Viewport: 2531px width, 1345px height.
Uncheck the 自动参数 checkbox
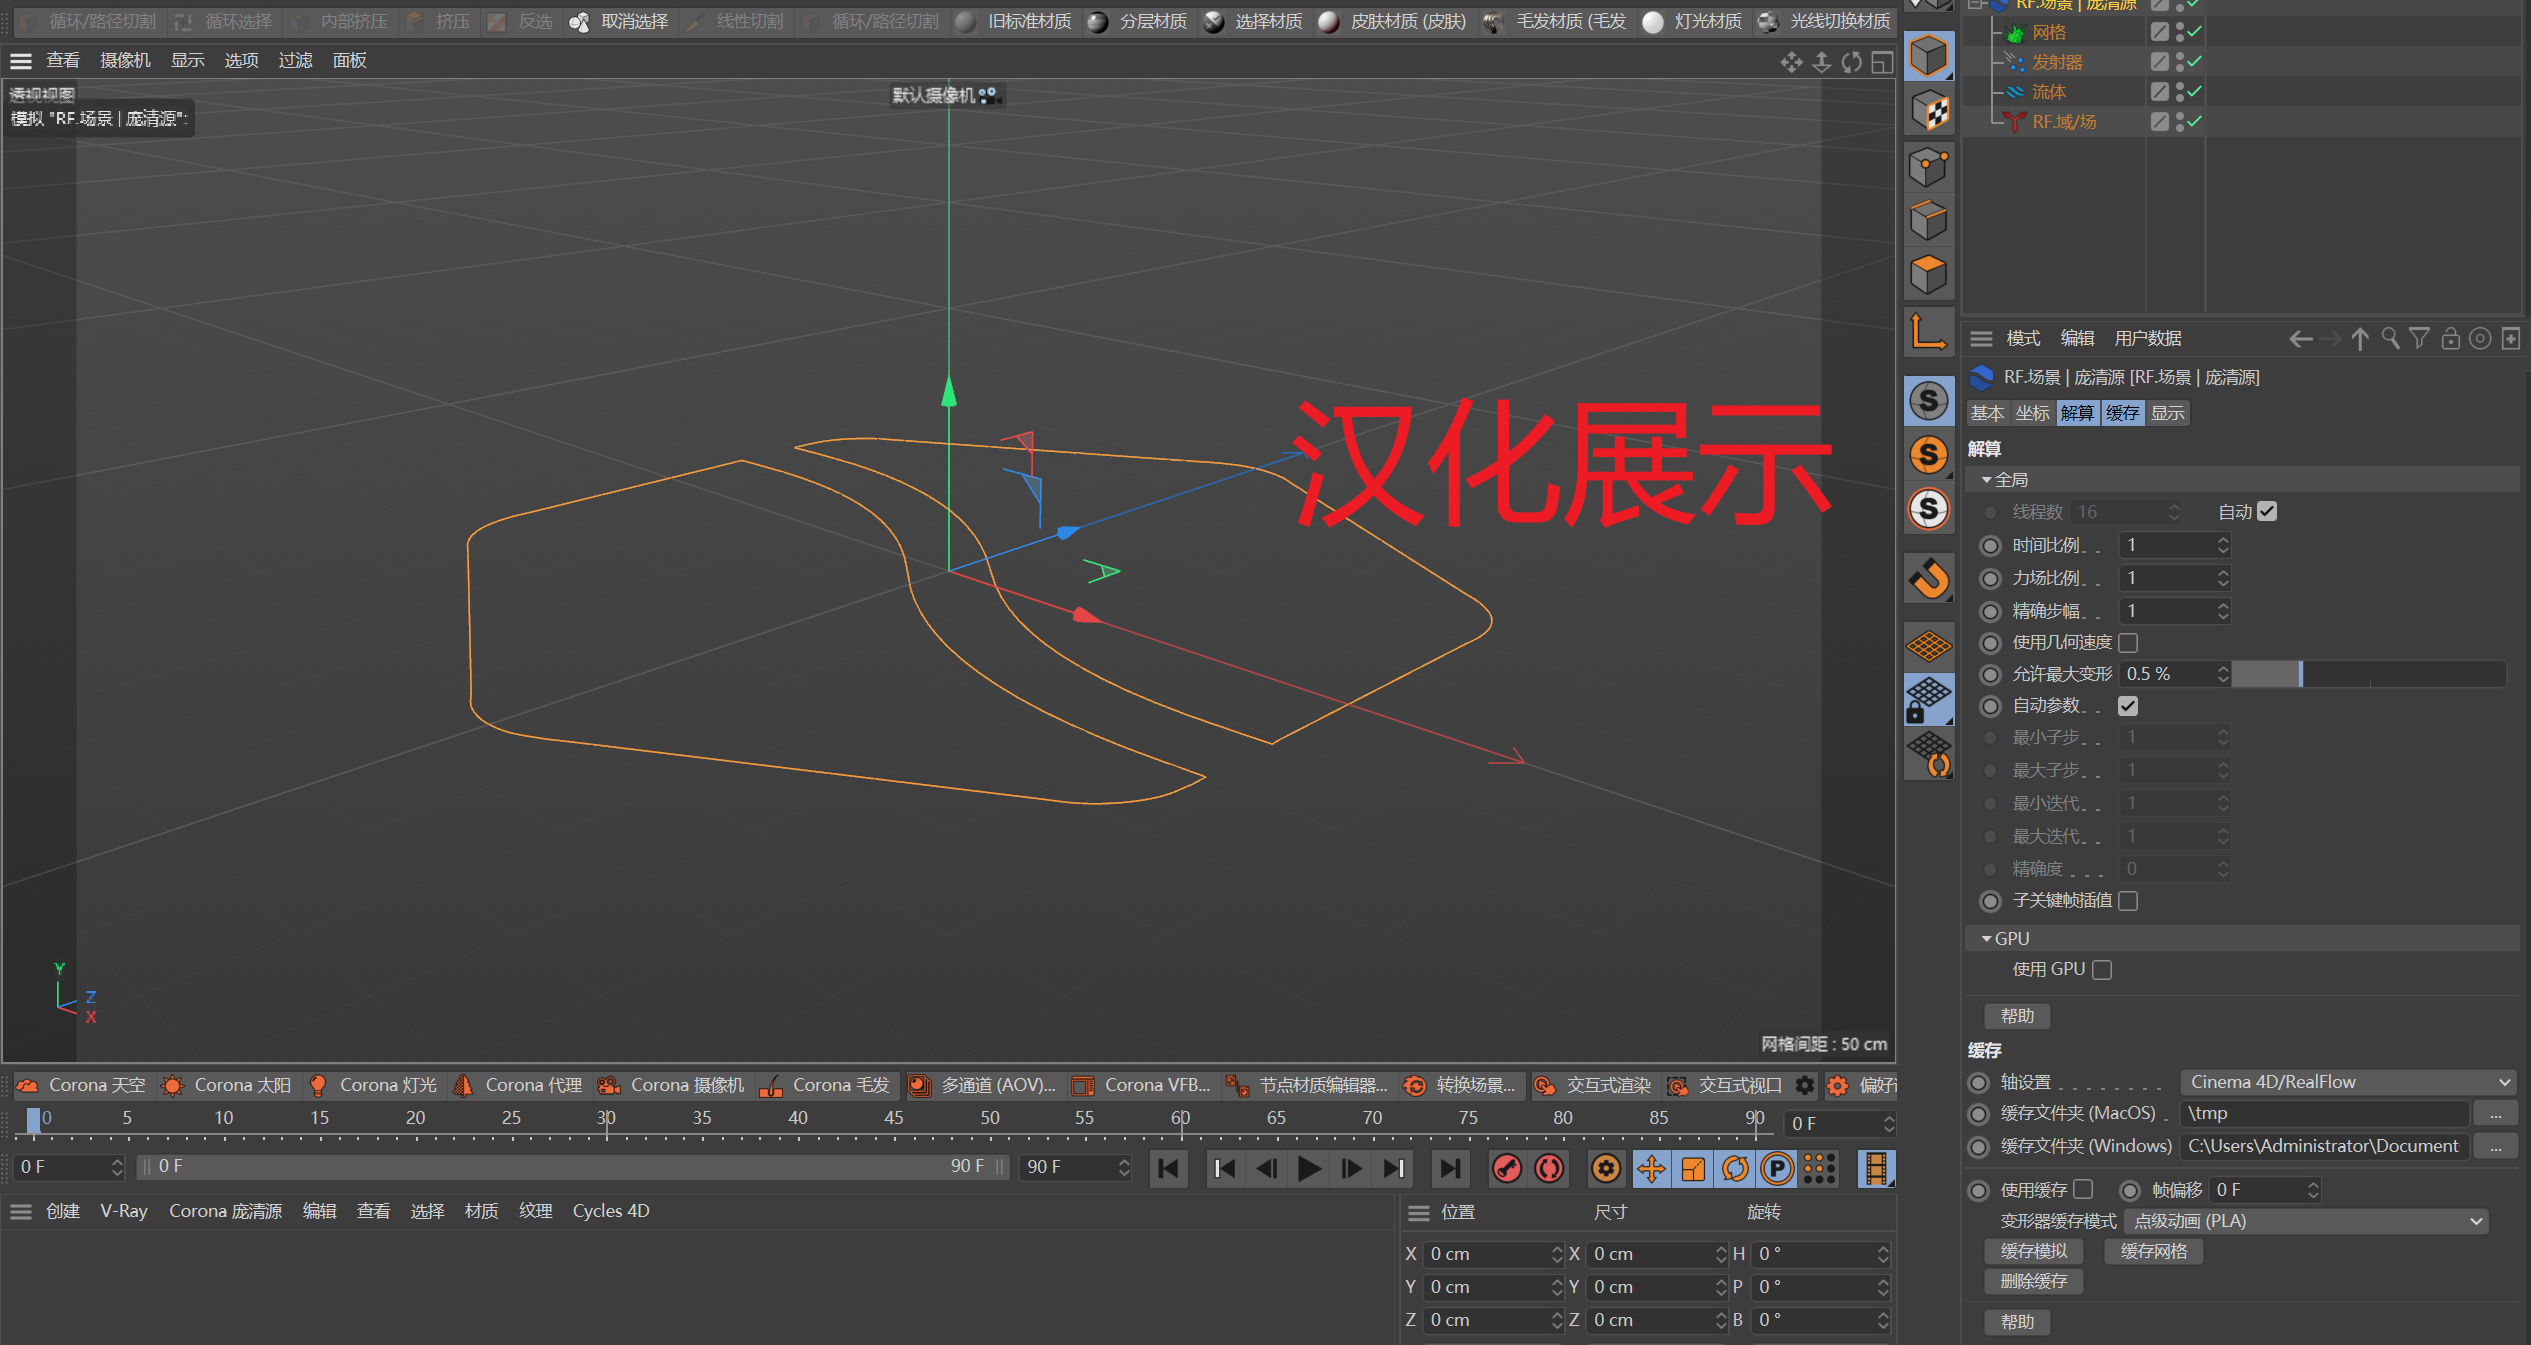point(2128,706)
